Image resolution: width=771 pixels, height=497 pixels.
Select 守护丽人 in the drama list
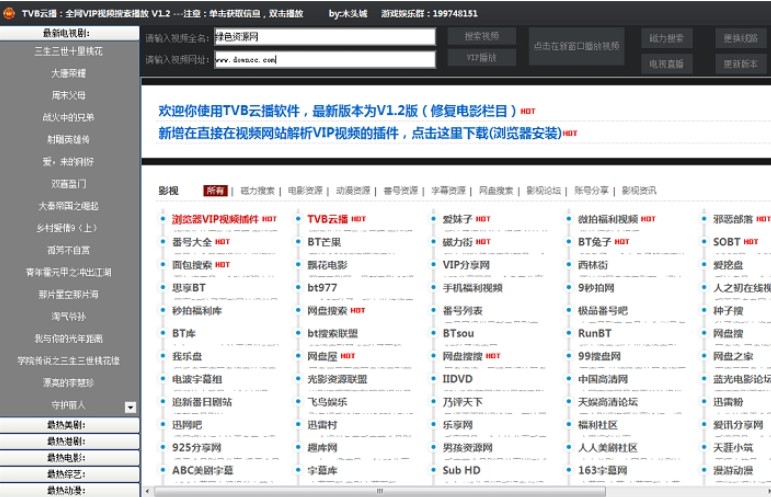[x=68, y=405]
